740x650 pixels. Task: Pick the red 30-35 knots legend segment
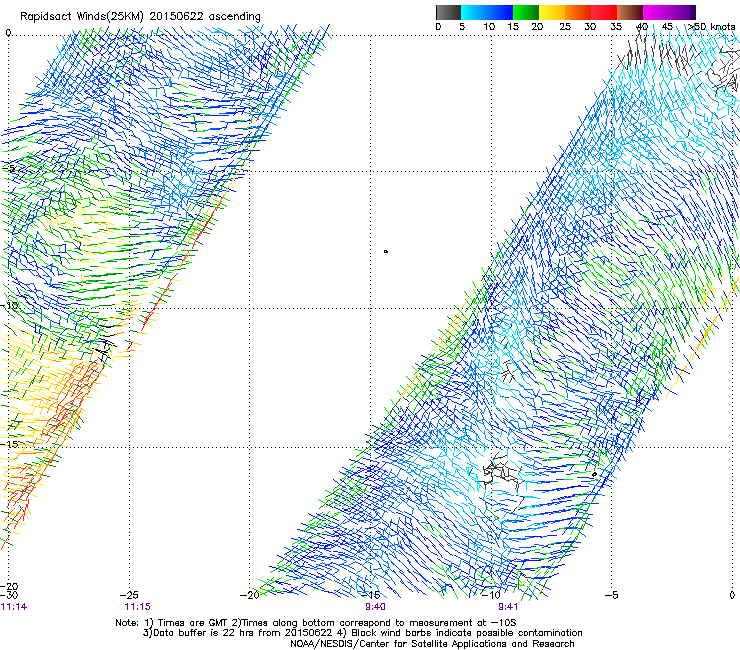click(604, 12)
